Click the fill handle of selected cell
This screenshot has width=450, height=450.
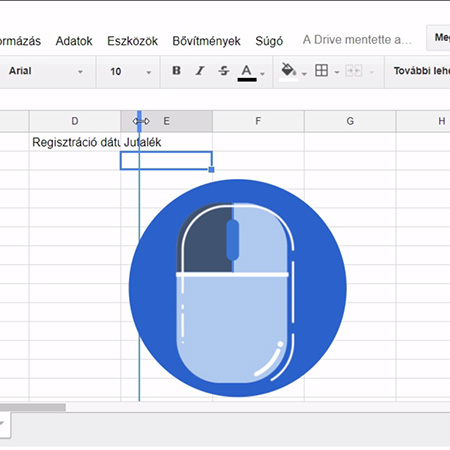pyautogui.click(x=211, y=169)
